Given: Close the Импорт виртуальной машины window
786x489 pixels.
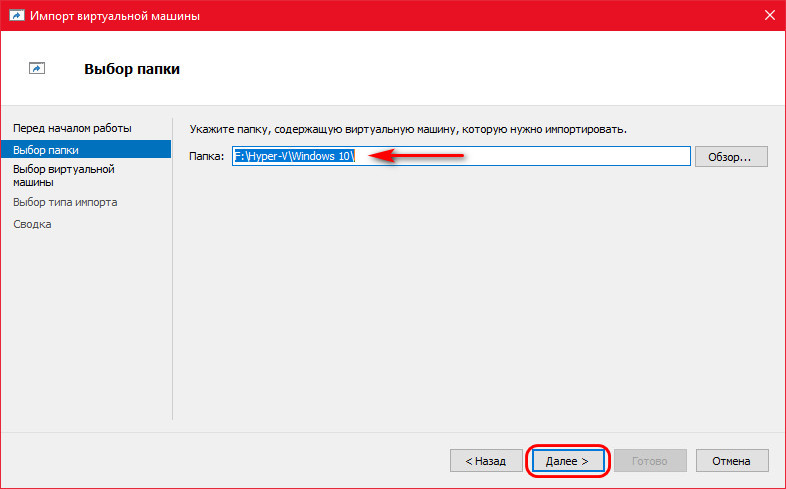Looking at the screenshot, I should [x=770, y=16].
